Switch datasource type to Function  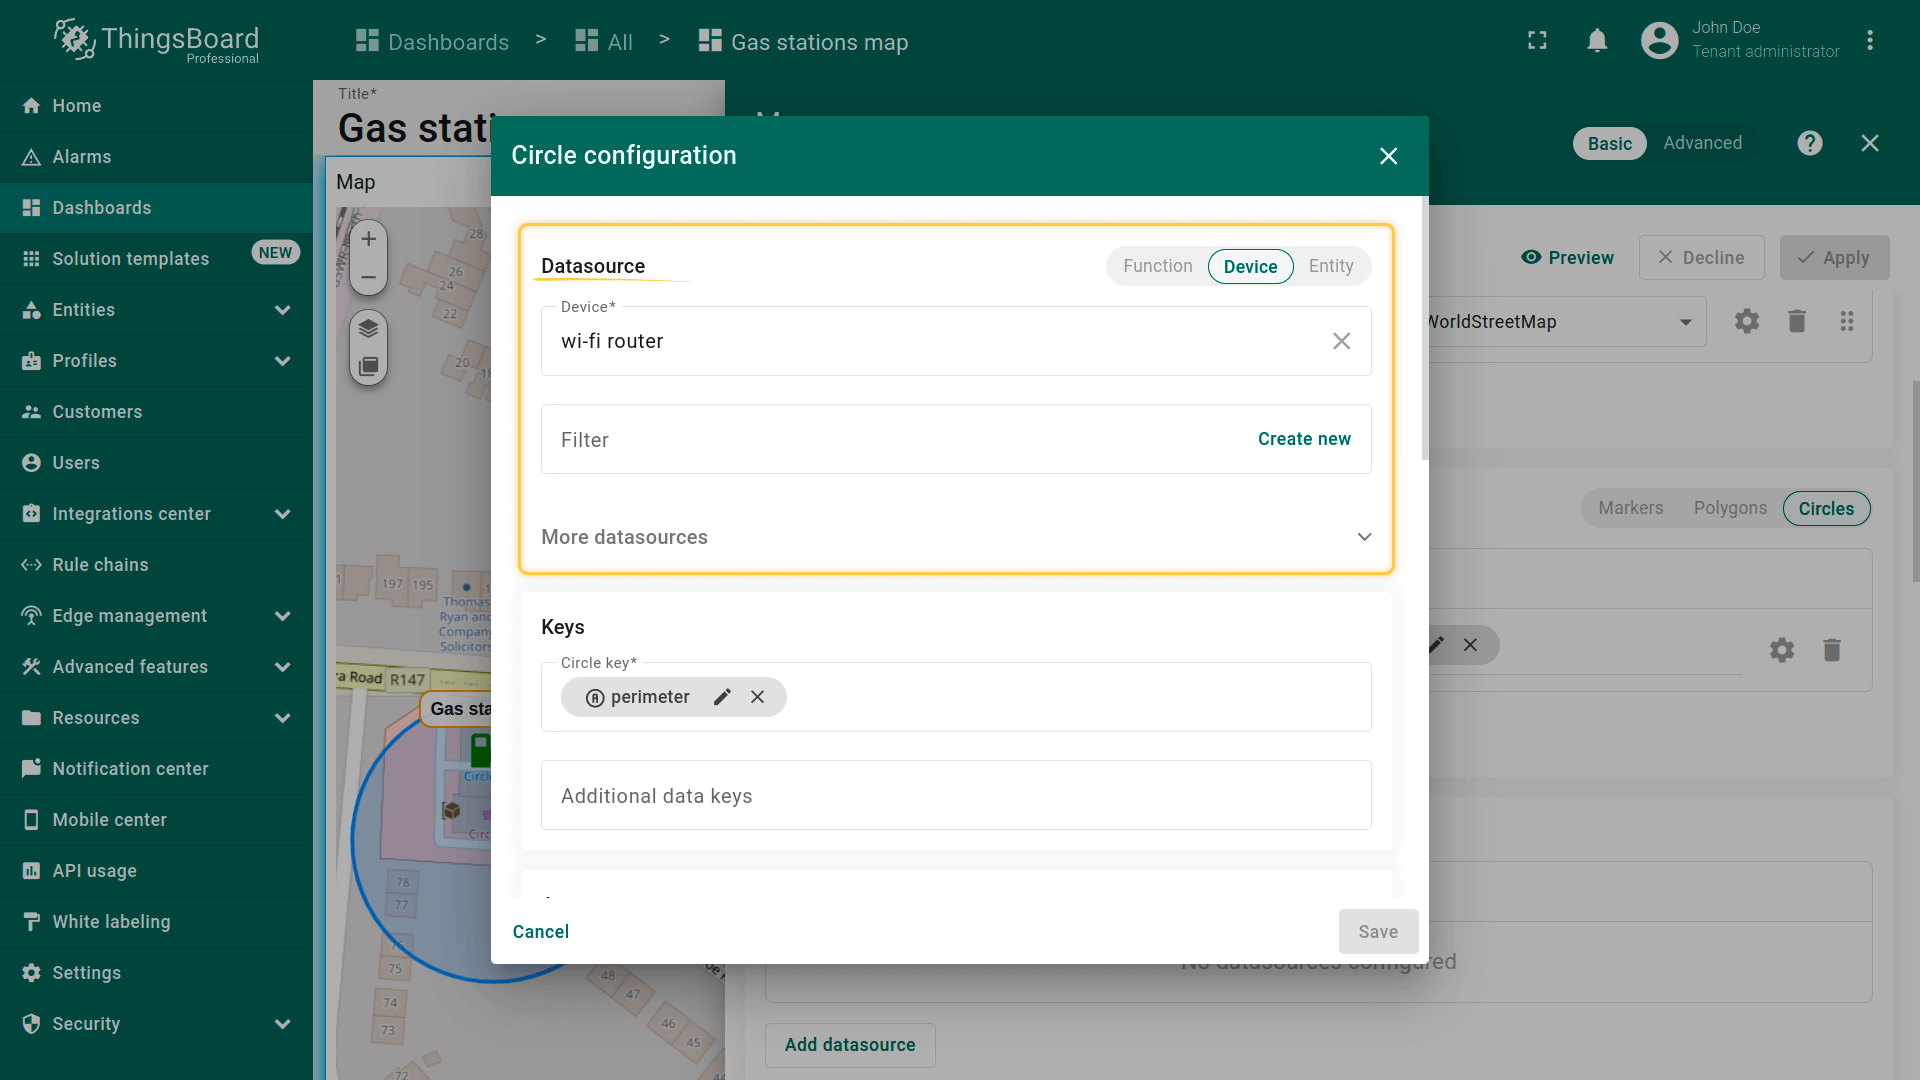(x=1157, y=266)
